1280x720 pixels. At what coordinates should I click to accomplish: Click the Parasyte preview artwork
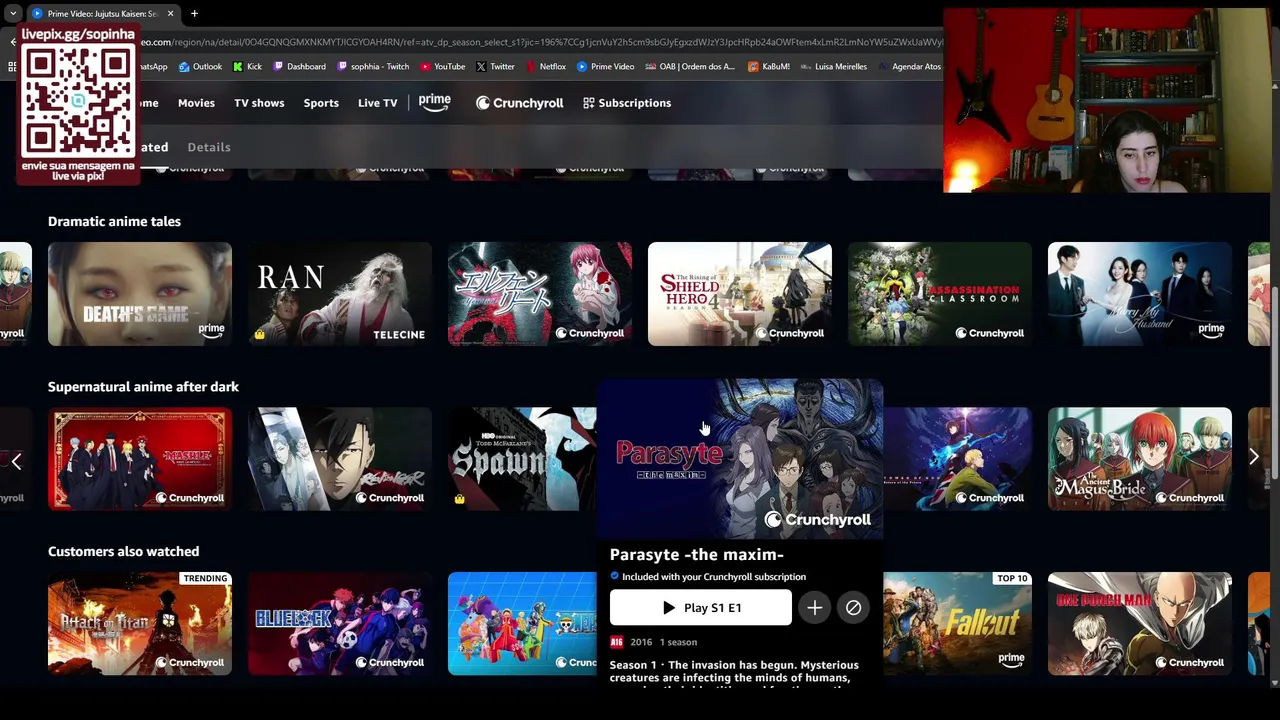click(x=740, y=458)
